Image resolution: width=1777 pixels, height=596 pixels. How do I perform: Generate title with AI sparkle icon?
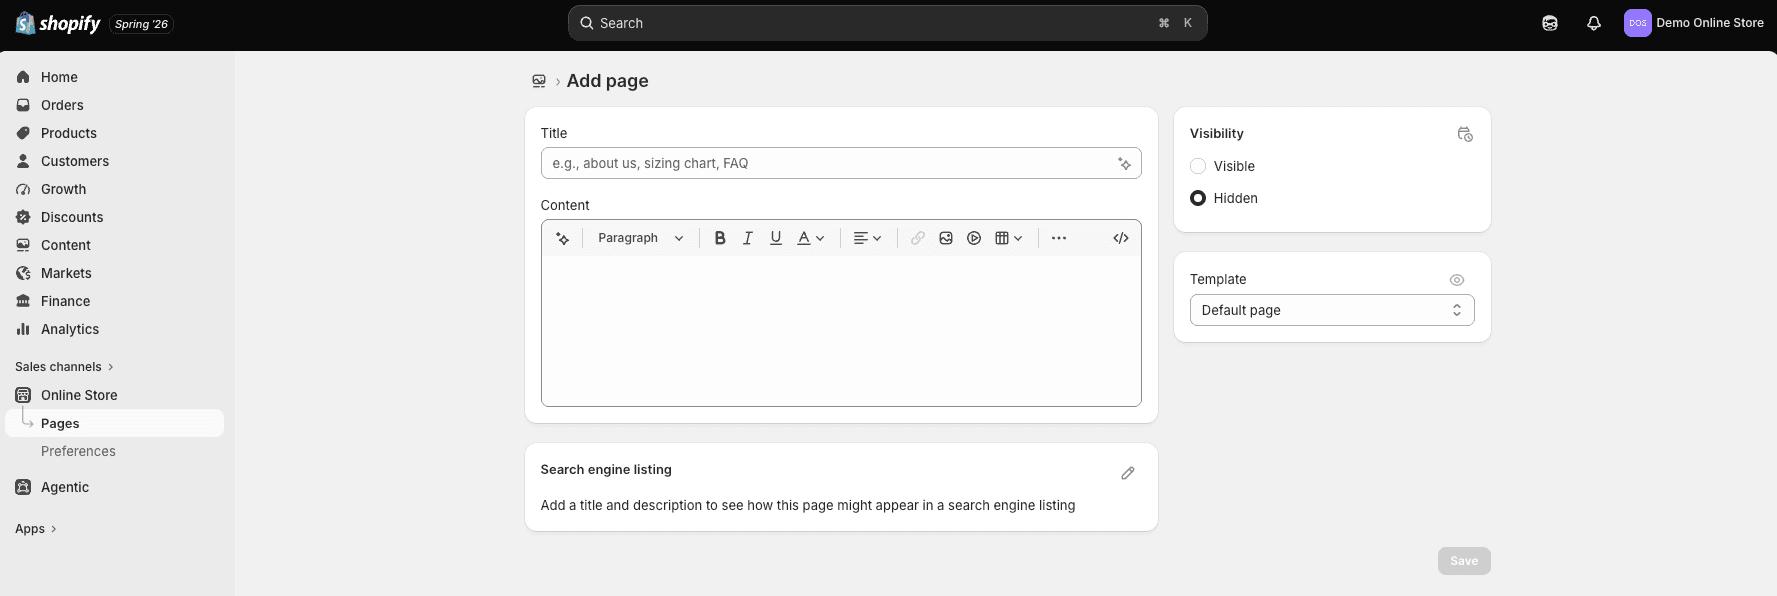pos(1124,163)
